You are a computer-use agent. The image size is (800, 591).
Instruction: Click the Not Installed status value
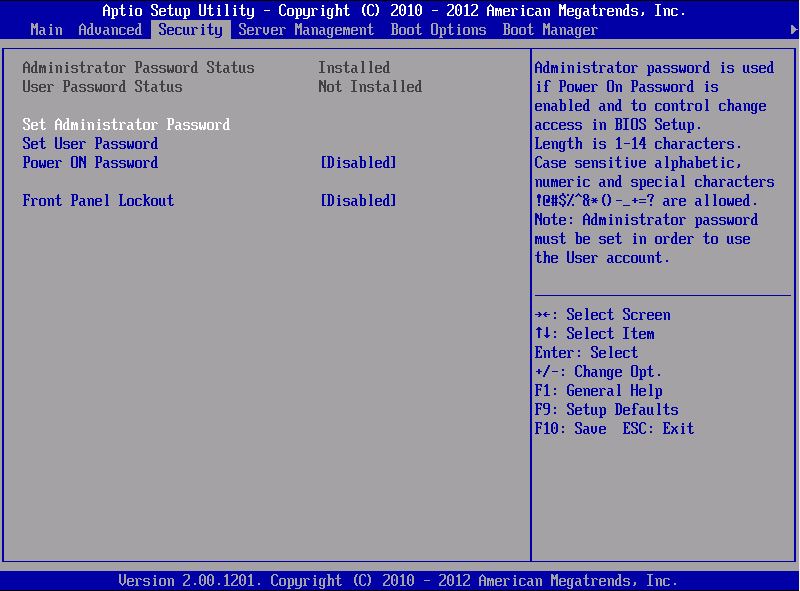coord(370,87)
